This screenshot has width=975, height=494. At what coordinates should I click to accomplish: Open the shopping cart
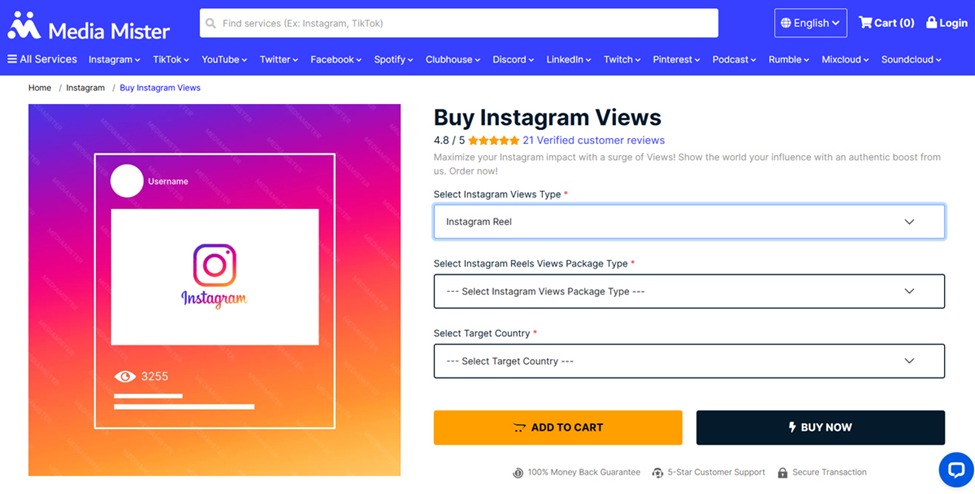pos(886,23)
